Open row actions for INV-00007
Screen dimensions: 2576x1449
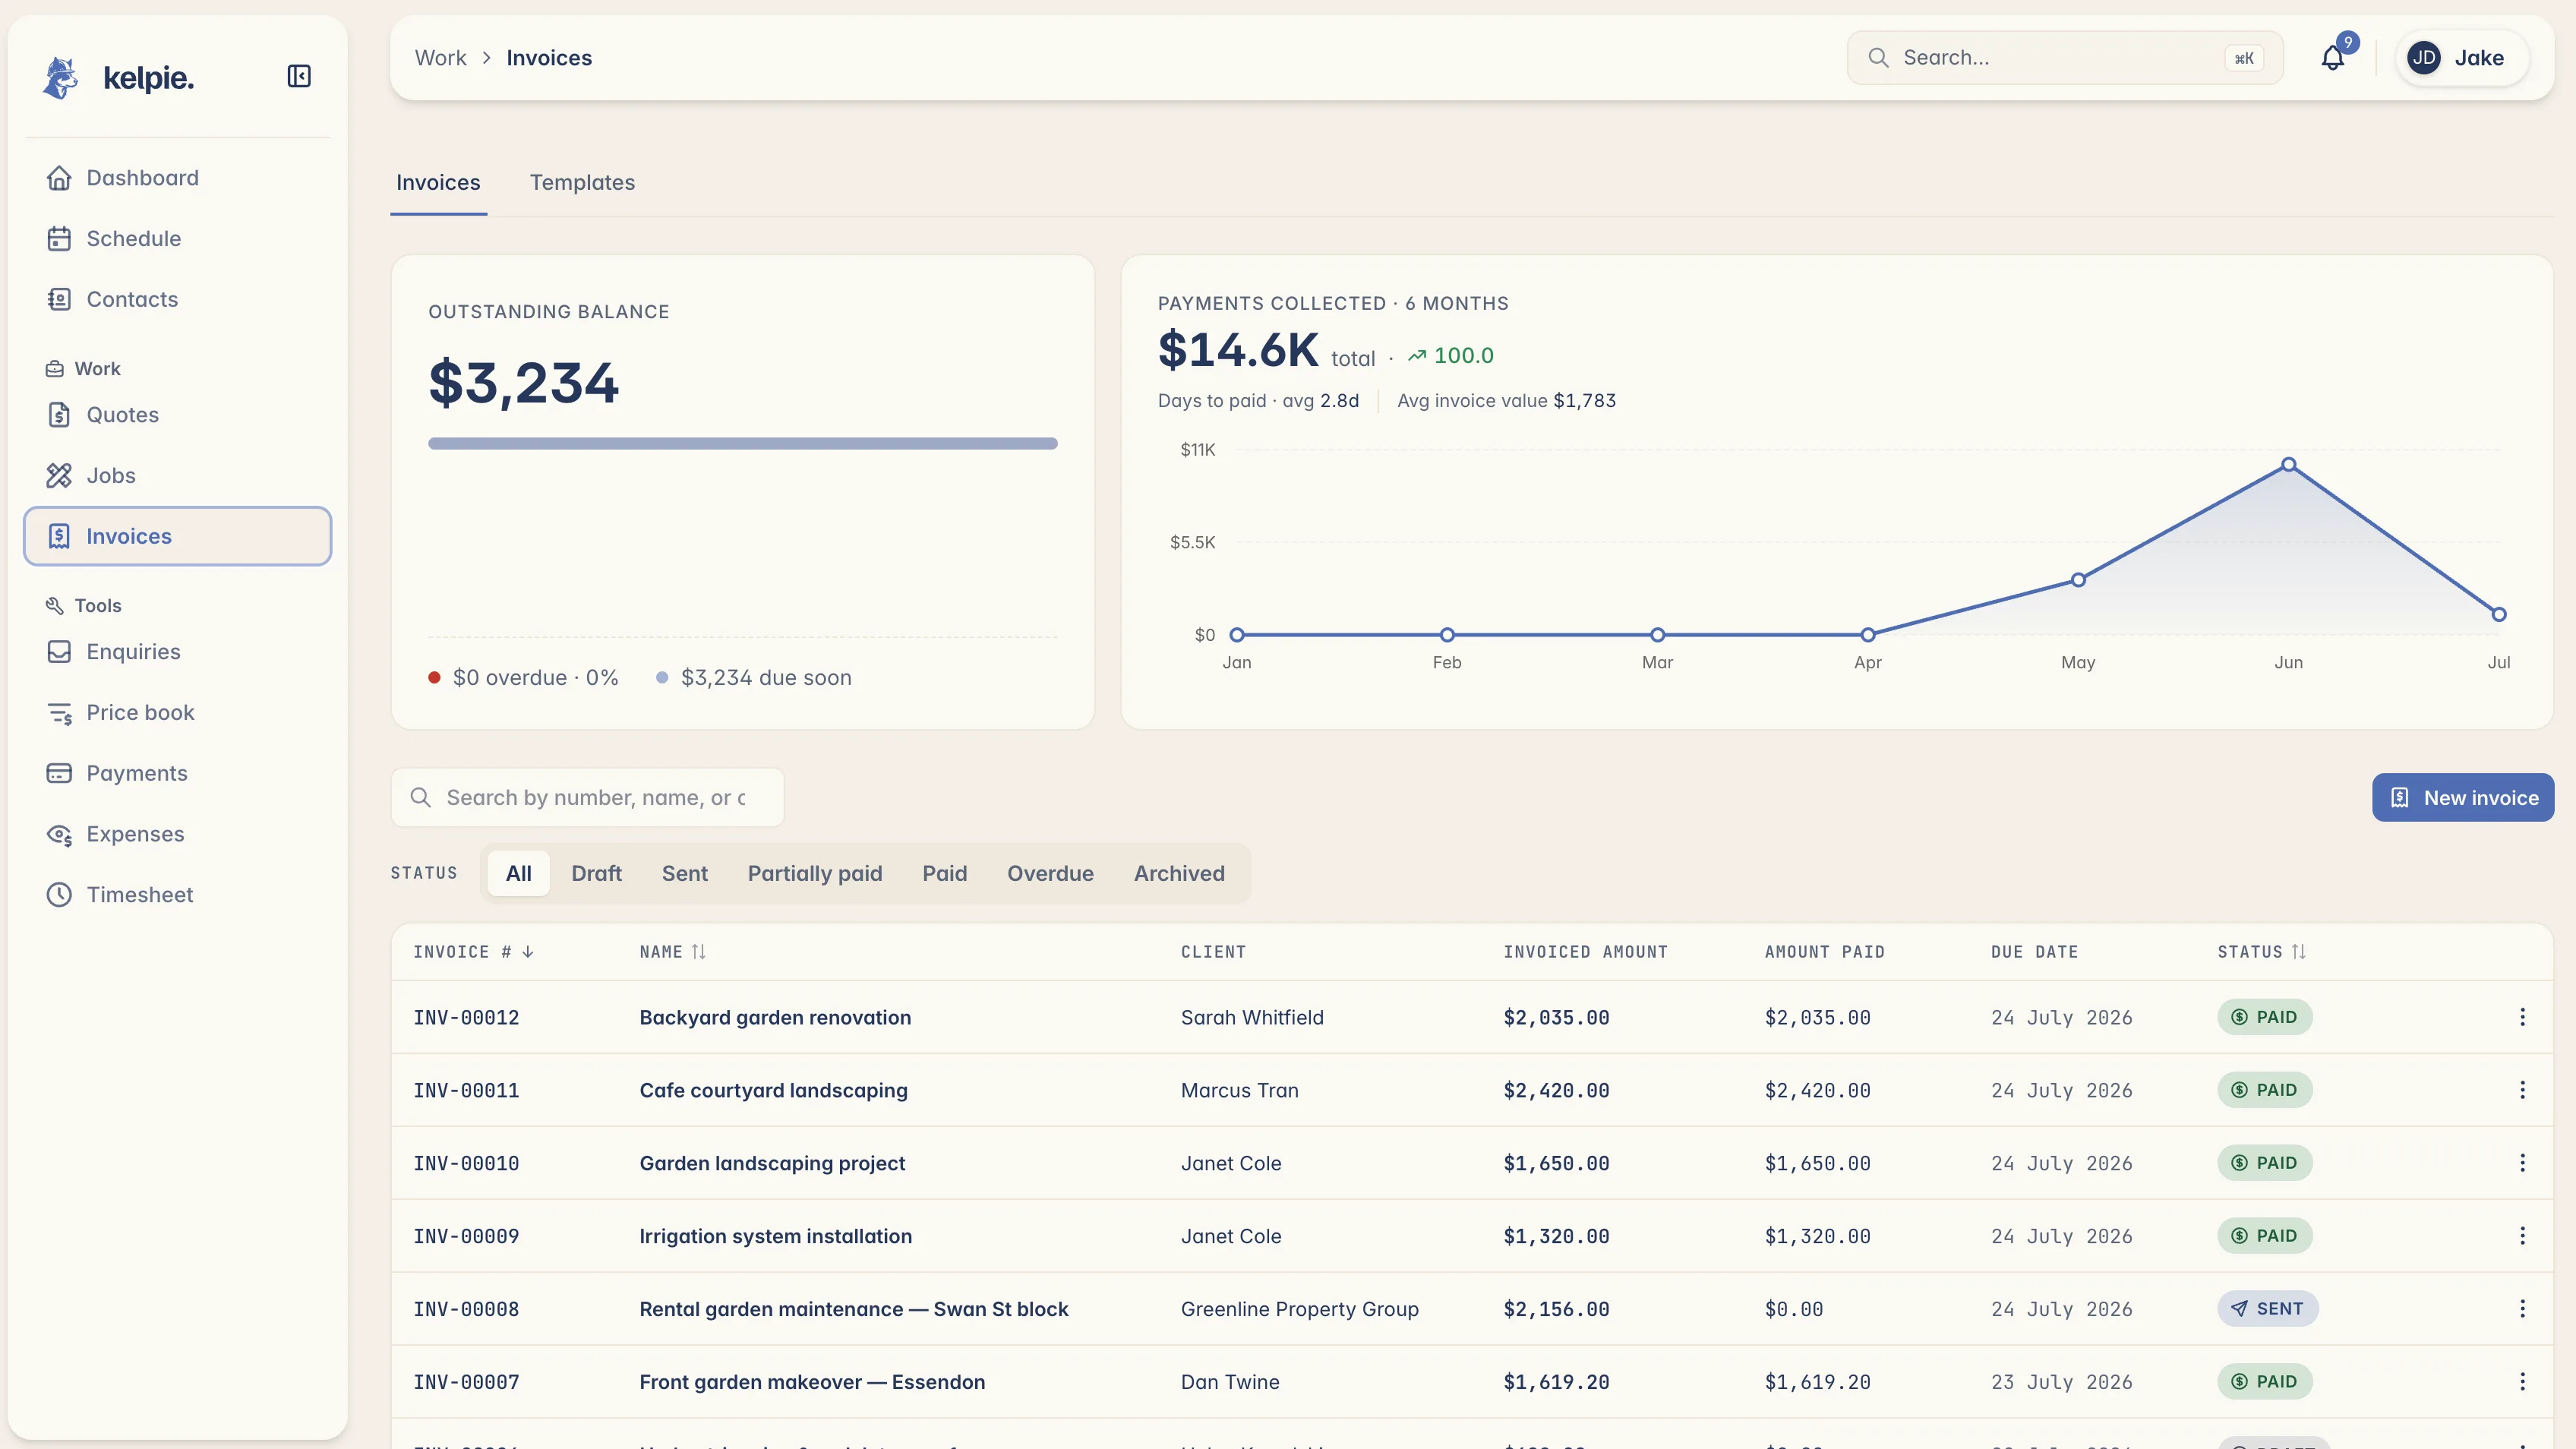pyautogui.click(x=2522, y=1382)
